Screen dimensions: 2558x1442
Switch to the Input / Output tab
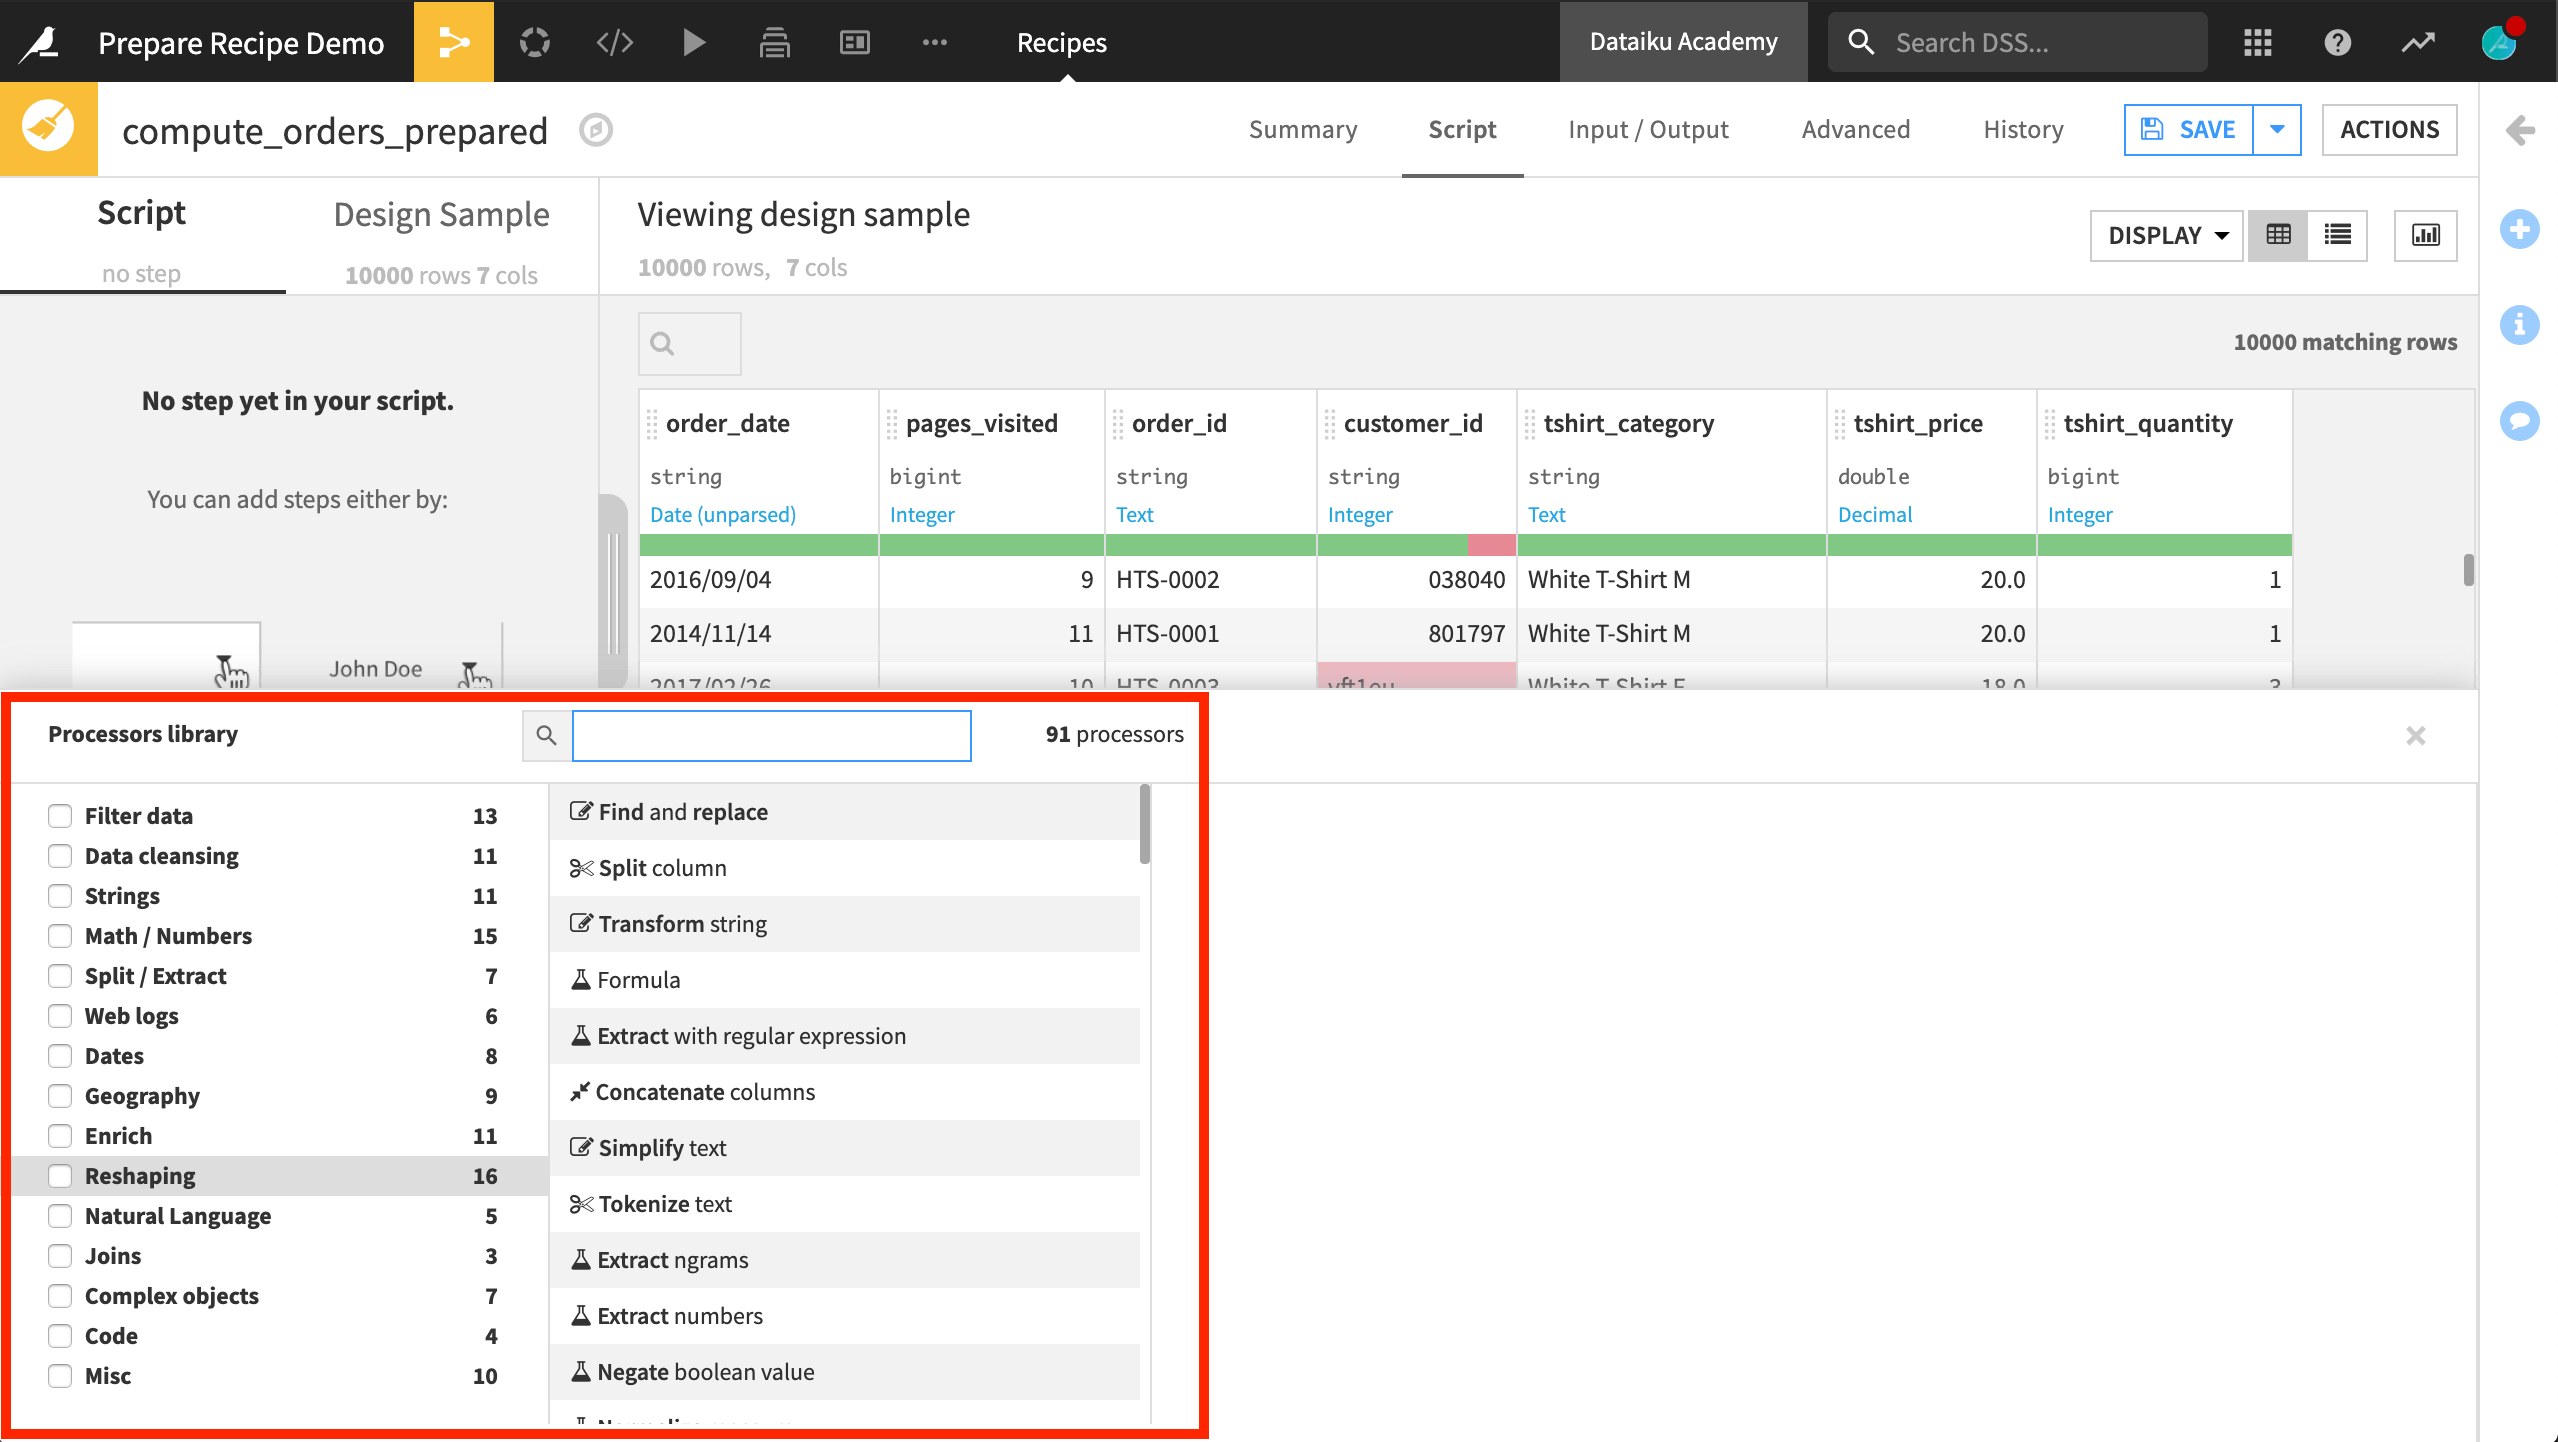[x=1647, y=129]
